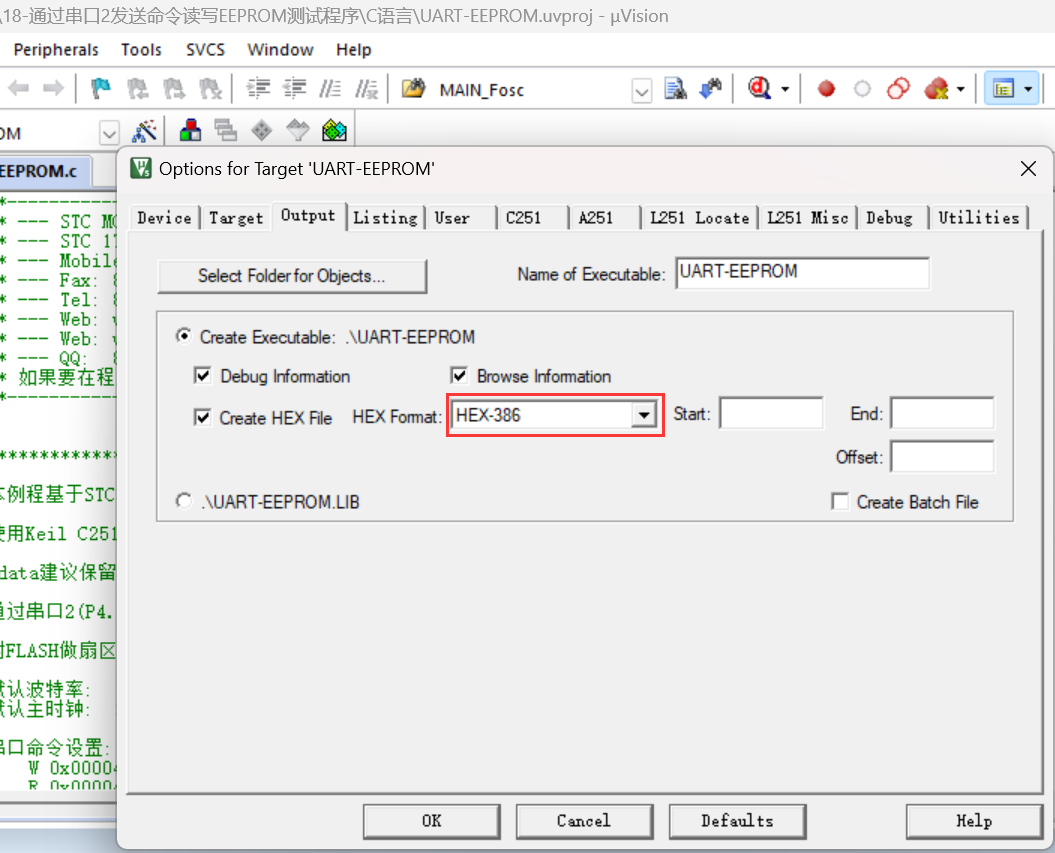1055x853 pixels.
Task: Enable Create Batch File checkbox
Action: [x=840, y=501]
